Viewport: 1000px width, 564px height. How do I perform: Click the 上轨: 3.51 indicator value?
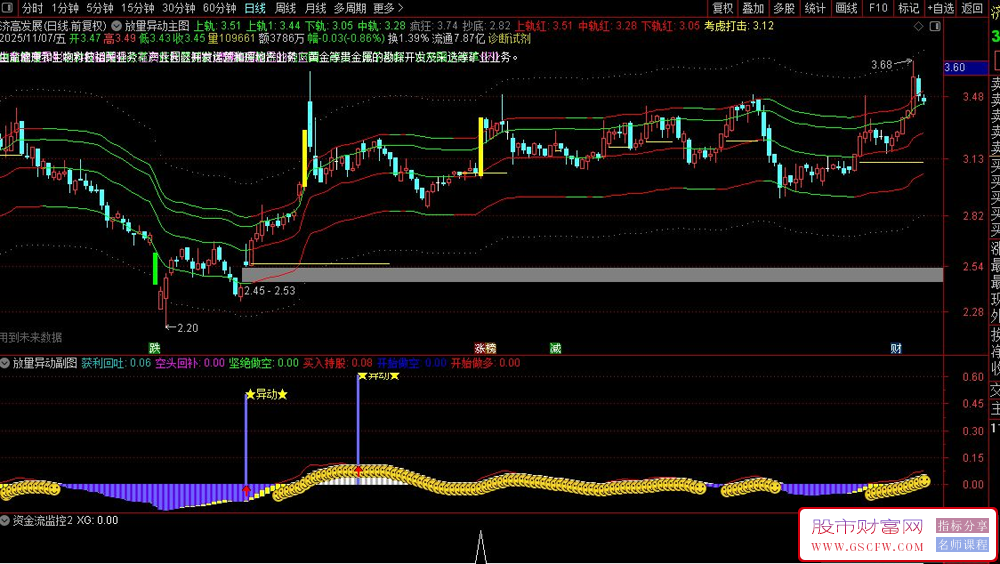pos(217,26)
